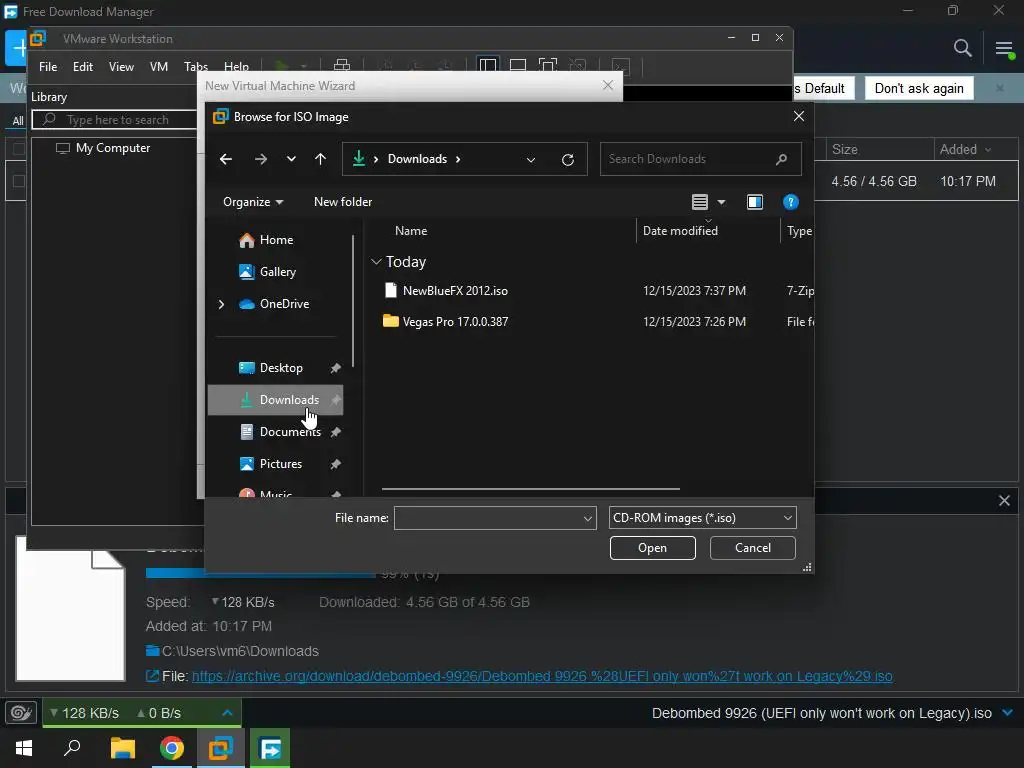Screen dimensions: 1024x768
Task: Open Free Download Manager search icon
Action: click(962, 48)
